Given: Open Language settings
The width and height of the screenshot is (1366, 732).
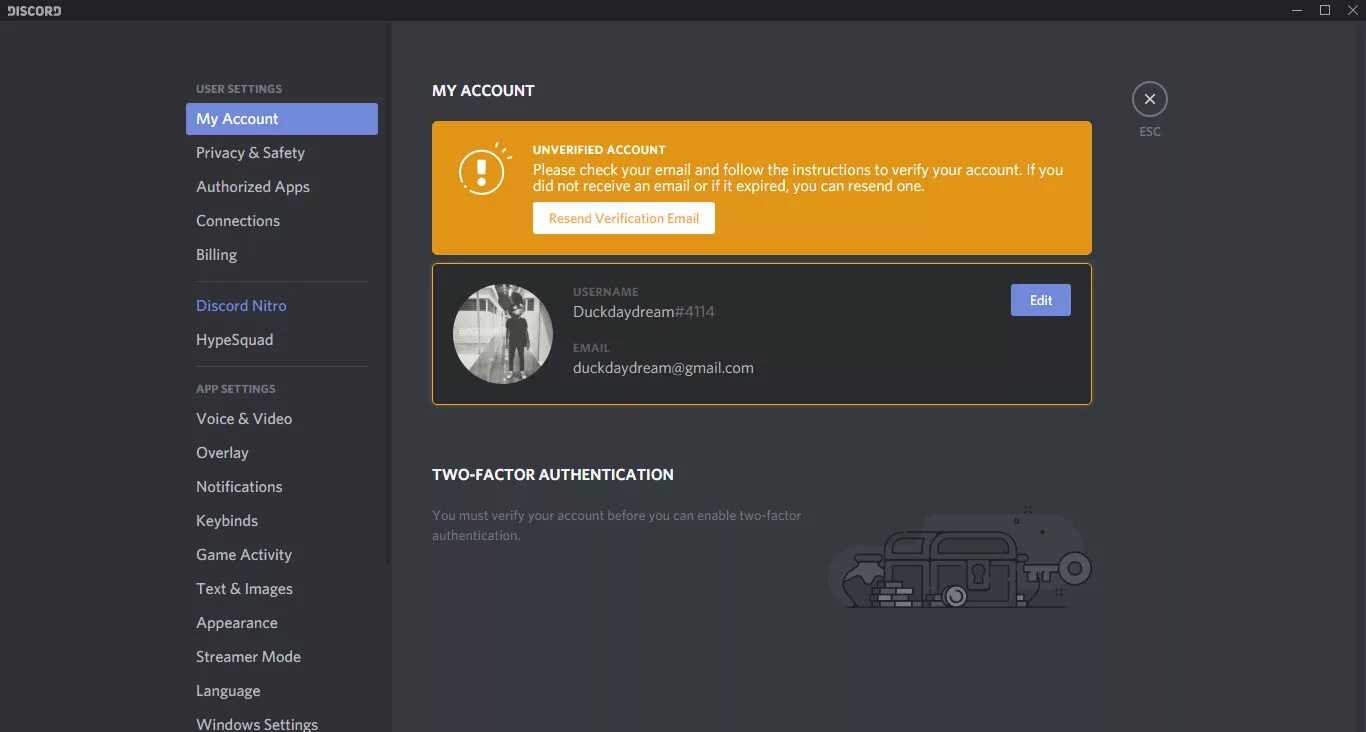Looking at the screenshot, I should [282, 691].
